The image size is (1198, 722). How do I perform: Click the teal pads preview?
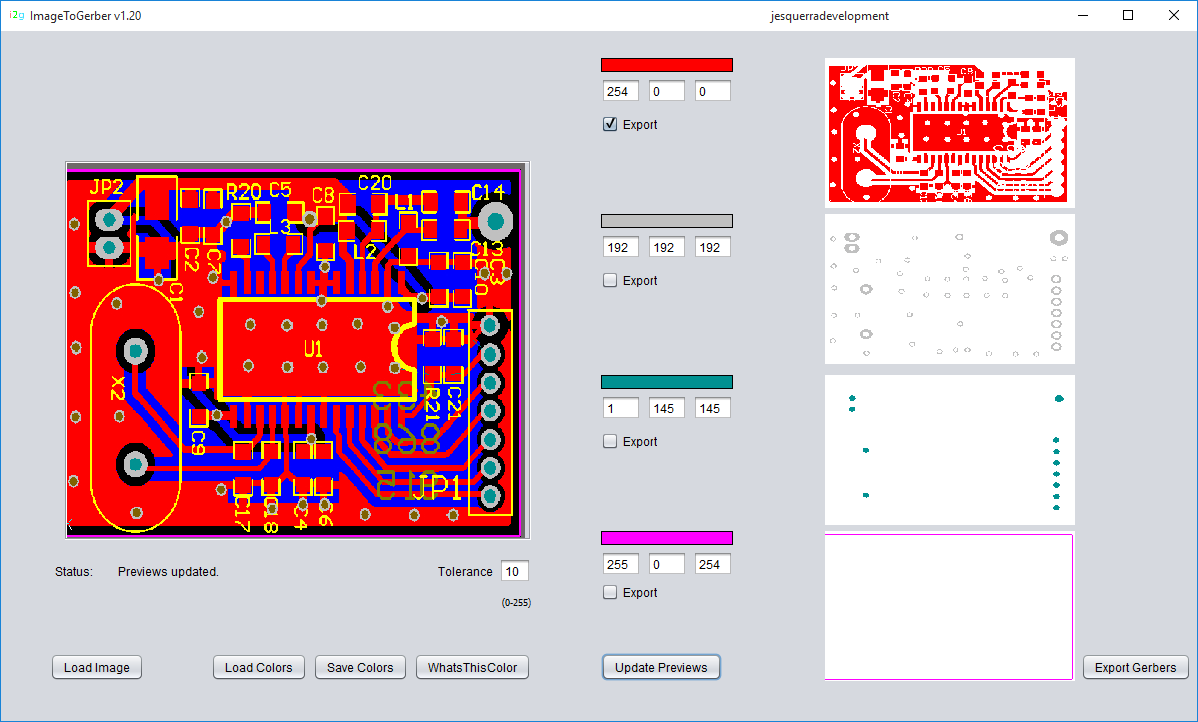tap(950, 449)
